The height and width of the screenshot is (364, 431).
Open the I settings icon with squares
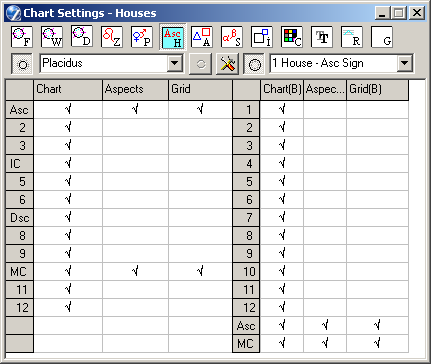(x=262, y=37)
